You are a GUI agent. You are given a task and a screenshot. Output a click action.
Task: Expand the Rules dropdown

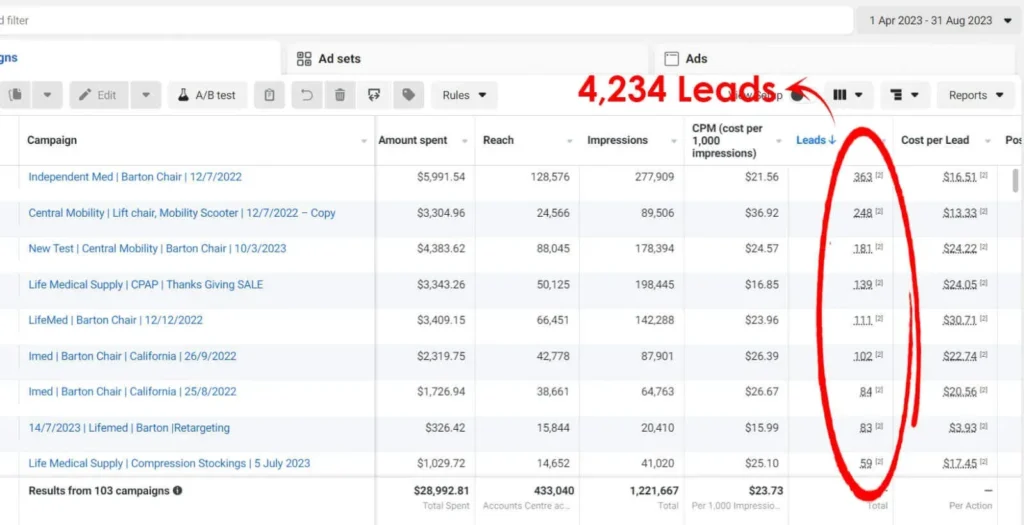click(x=464, y=95)
